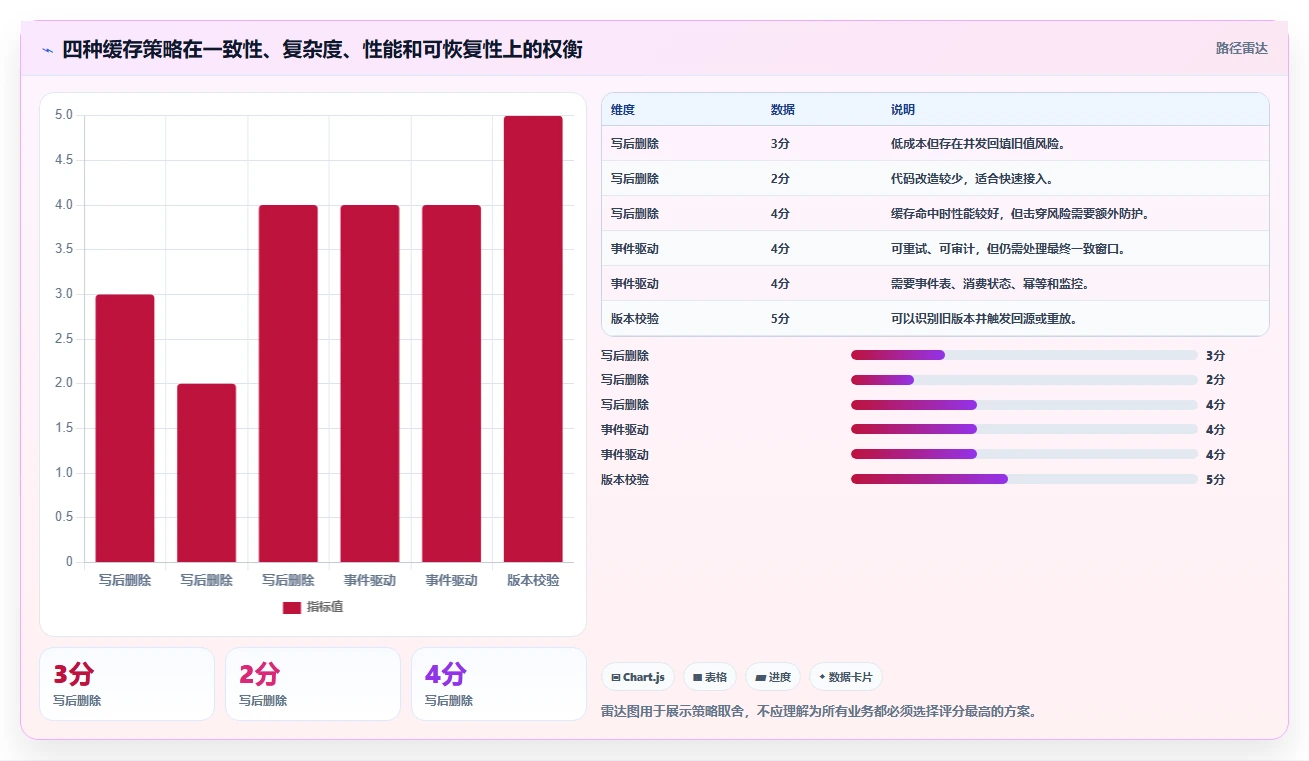This screenshot has height=761, width=1309.
Task: Click the 写后删除 progress bar showing 2分
Action: coord(1024,380)
